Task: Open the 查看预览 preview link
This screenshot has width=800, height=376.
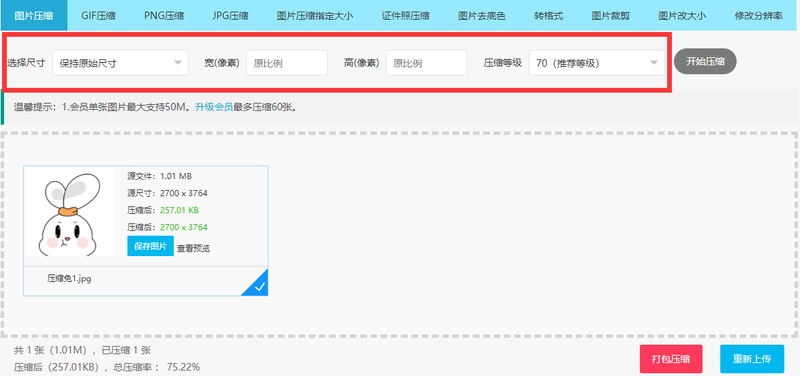Action: (x=193, y=248)
